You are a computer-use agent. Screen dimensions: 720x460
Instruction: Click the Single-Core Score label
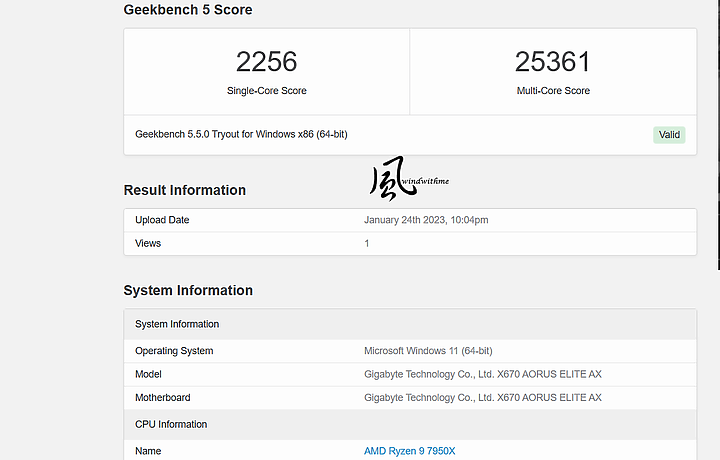pyautogui.click(x=266, y=91)
